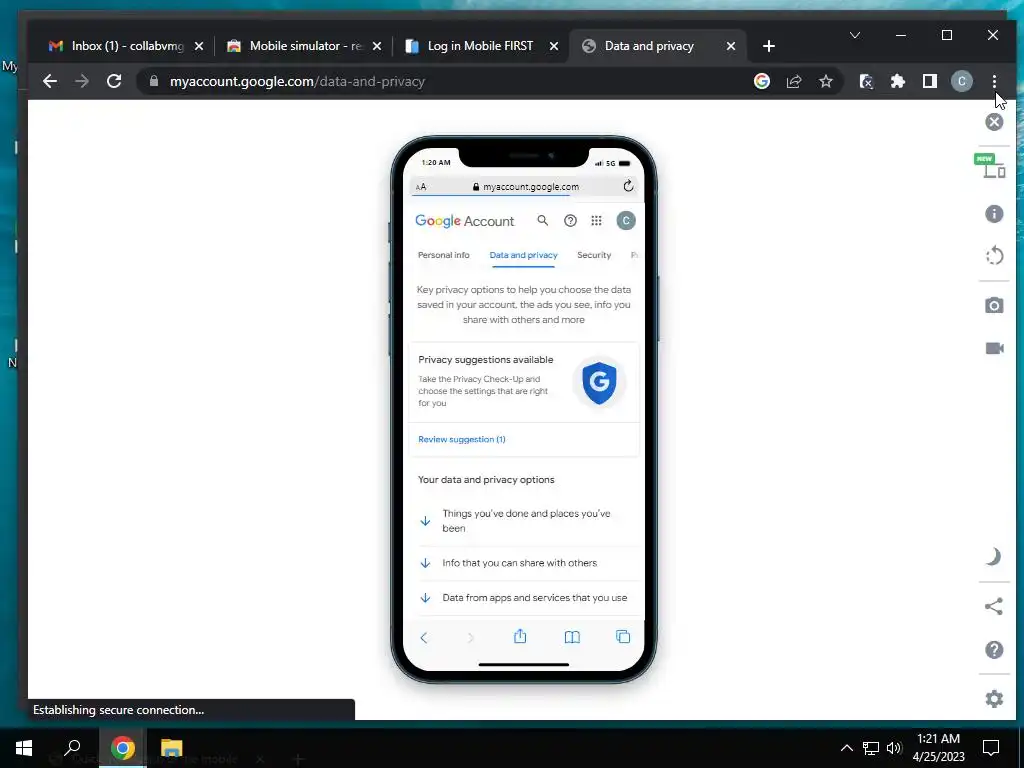Close the mobile simulator panel
Viewport: 1024px width, 768px height.
pyautogui.click(x=994, y=122)
